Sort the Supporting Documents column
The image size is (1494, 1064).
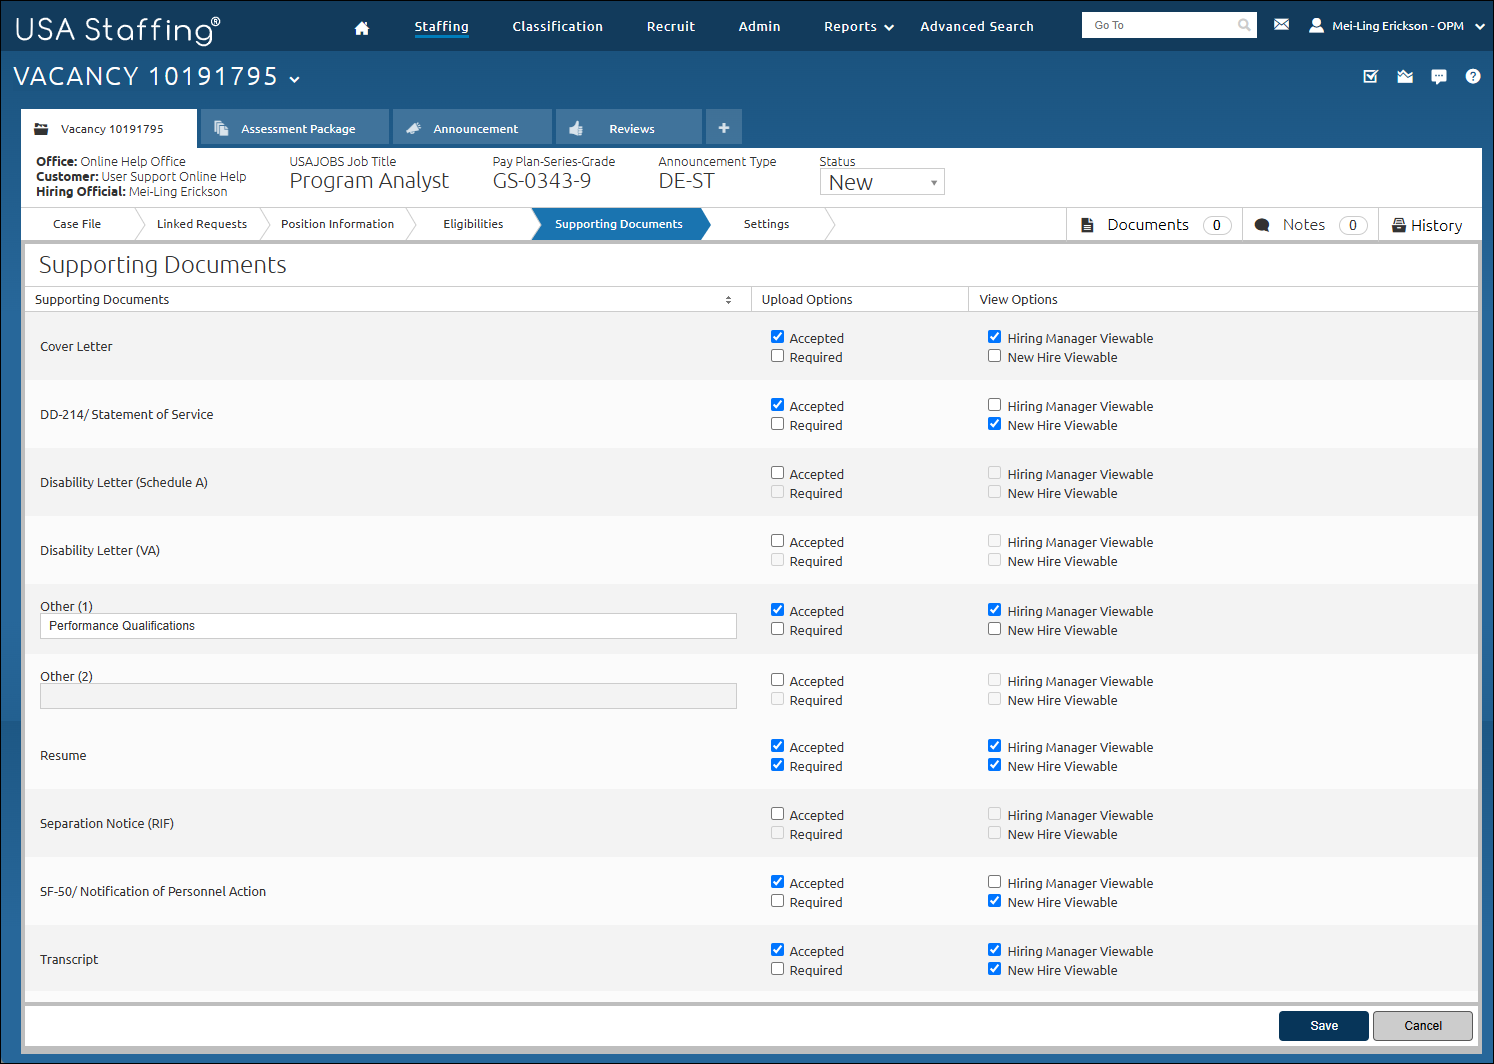tap(728, 300)
